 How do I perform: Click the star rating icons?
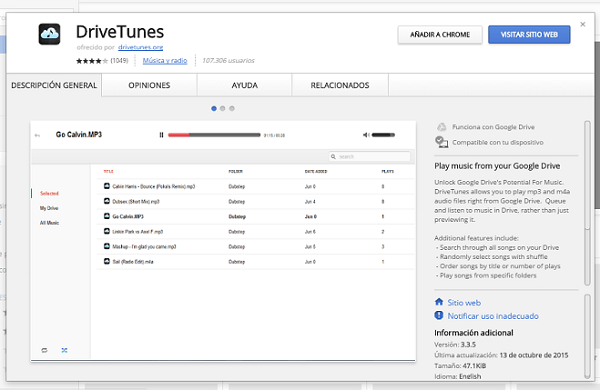pos(92,61)
